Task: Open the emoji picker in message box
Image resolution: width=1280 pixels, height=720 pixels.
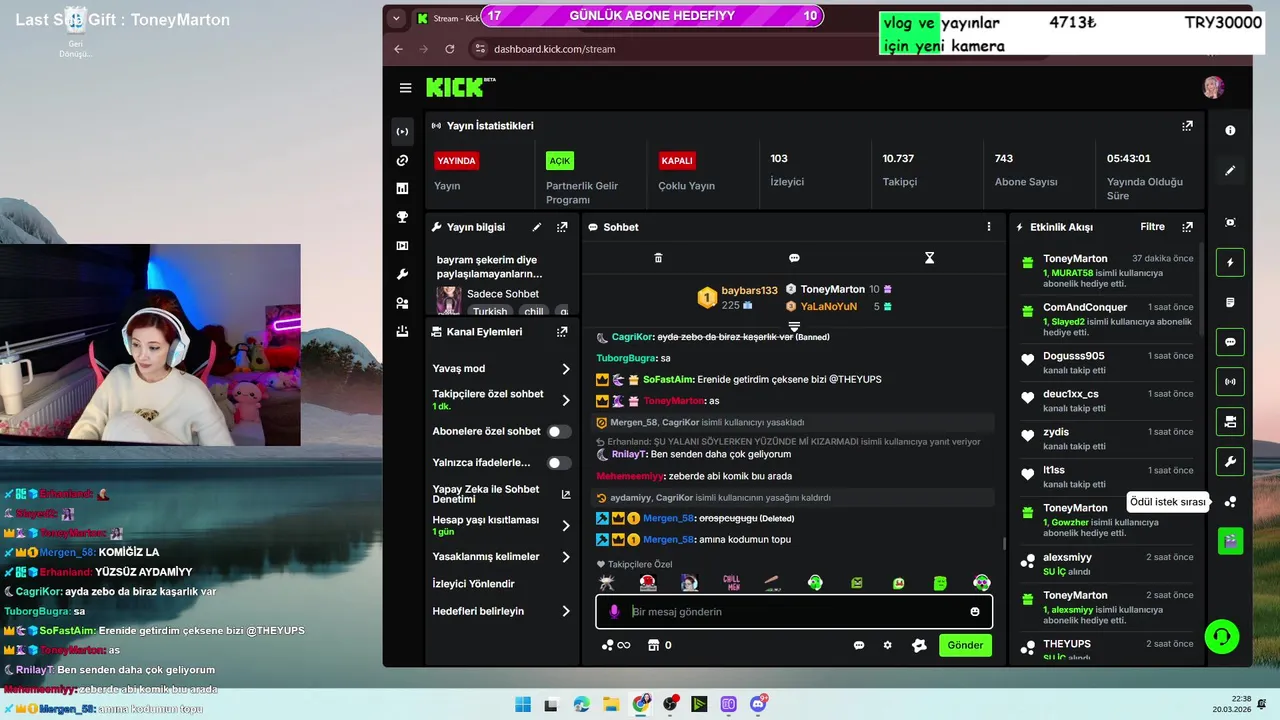Action: tap(975, 611)
